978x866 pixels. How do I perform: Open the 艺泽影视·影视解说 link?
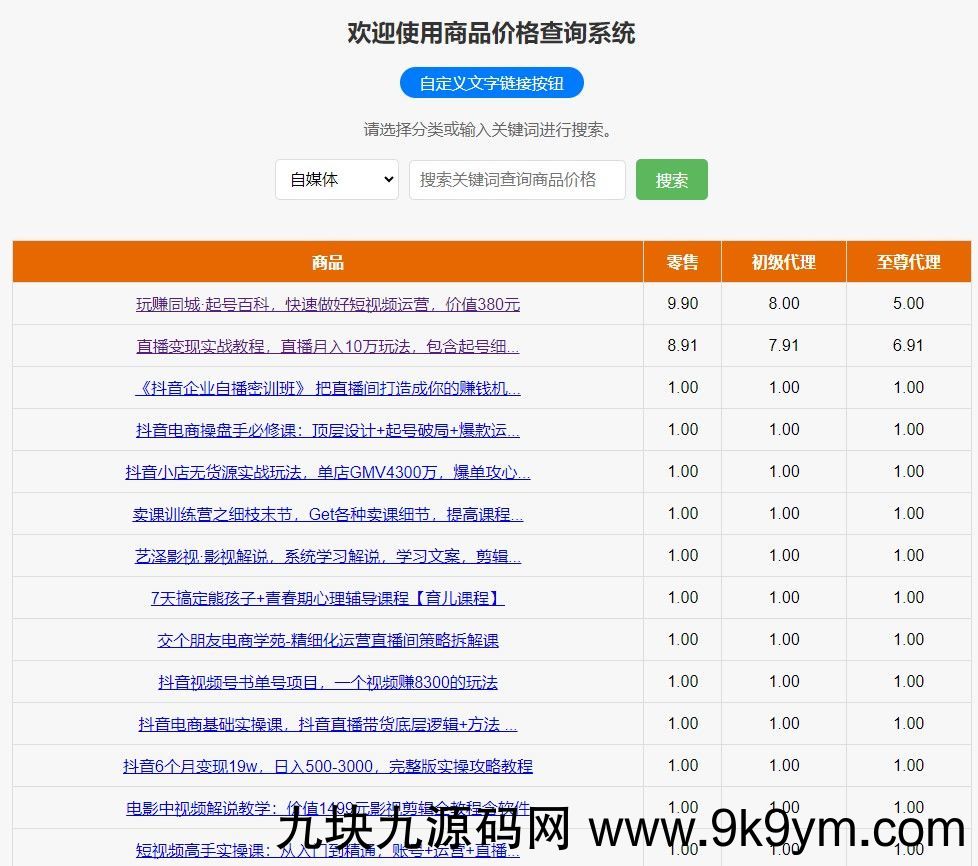[x=328, y=556]
